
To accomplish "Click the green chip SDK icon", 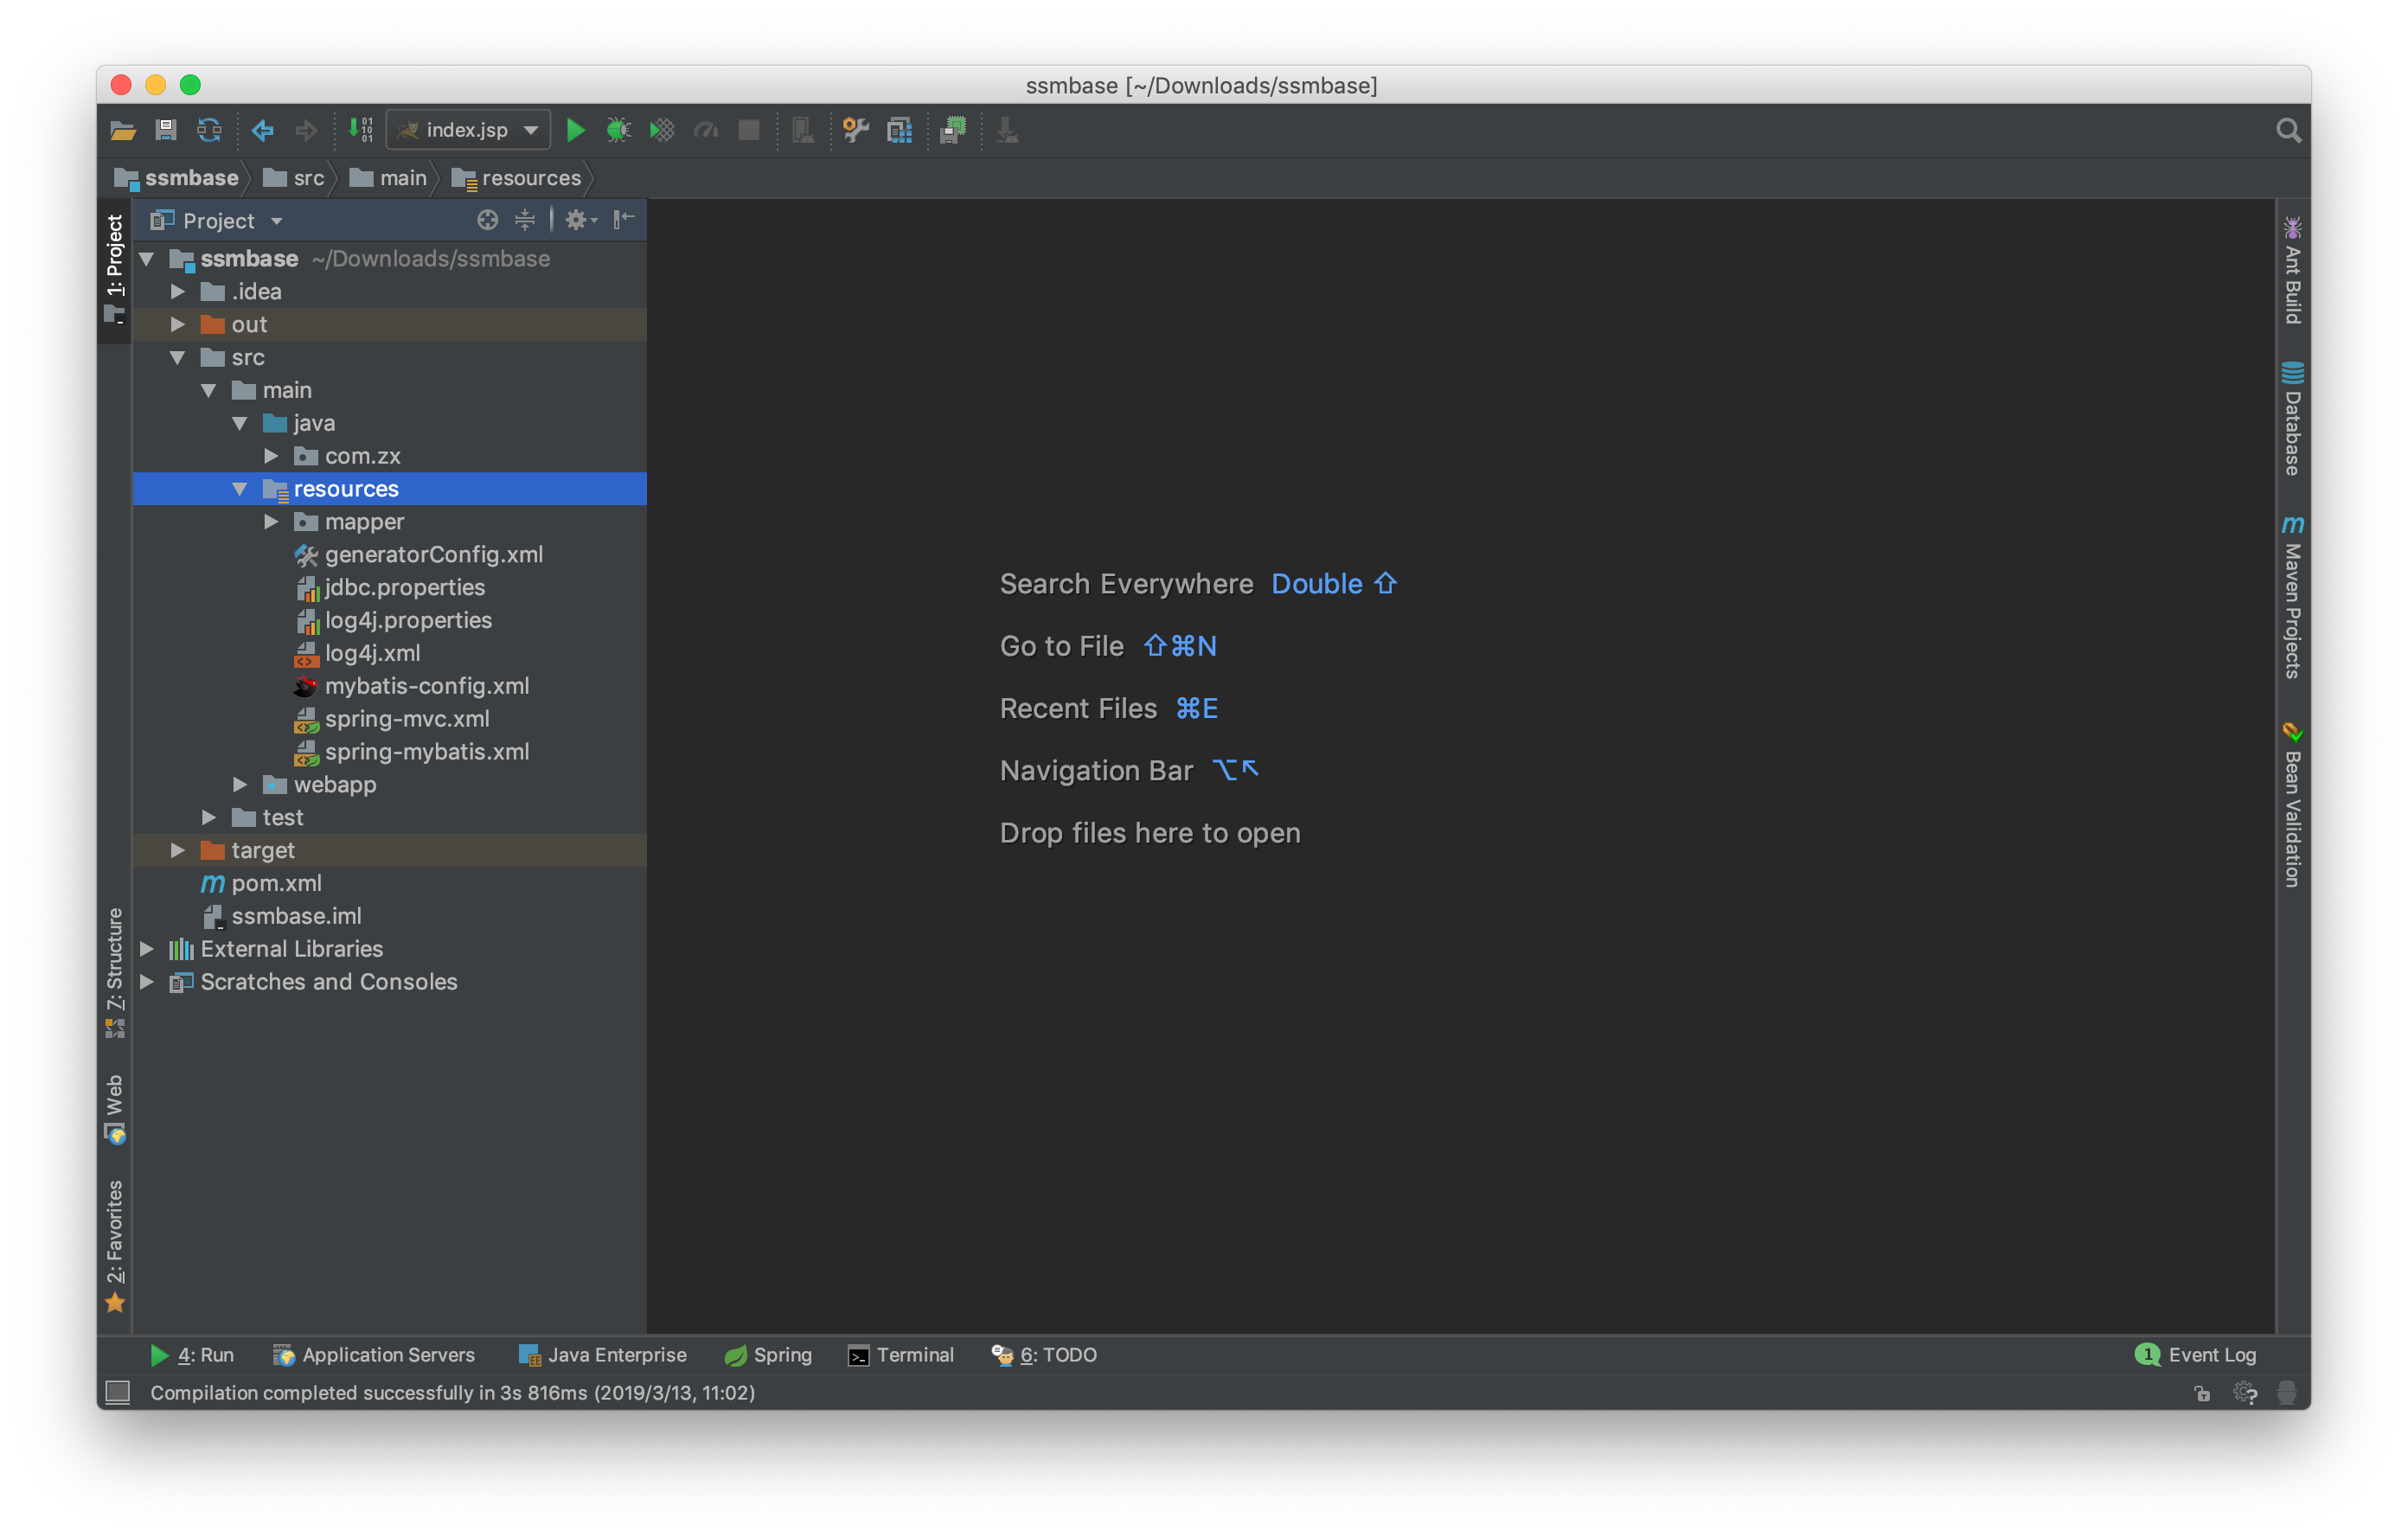I will (x=953, y=130).
